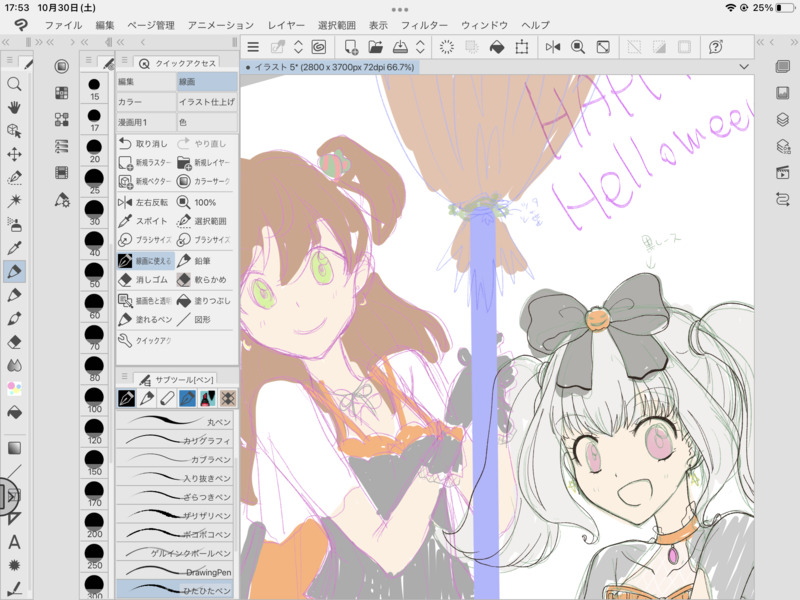This screenshot has width=800, height=600.
Task: Click the Zoom icon in command bar
Action: point(578,47)
